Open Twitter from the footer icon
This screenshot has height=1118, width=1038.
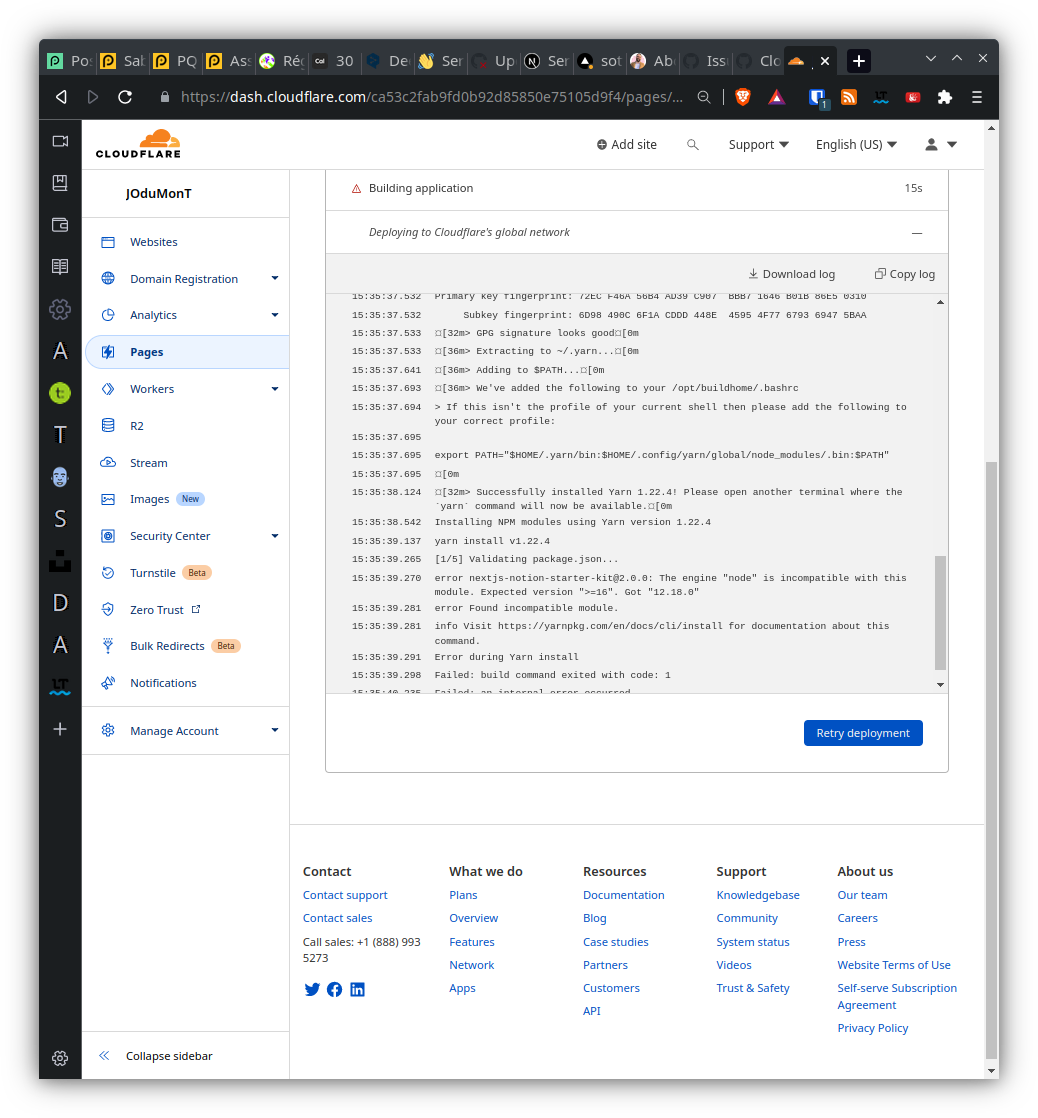point(312,989)
